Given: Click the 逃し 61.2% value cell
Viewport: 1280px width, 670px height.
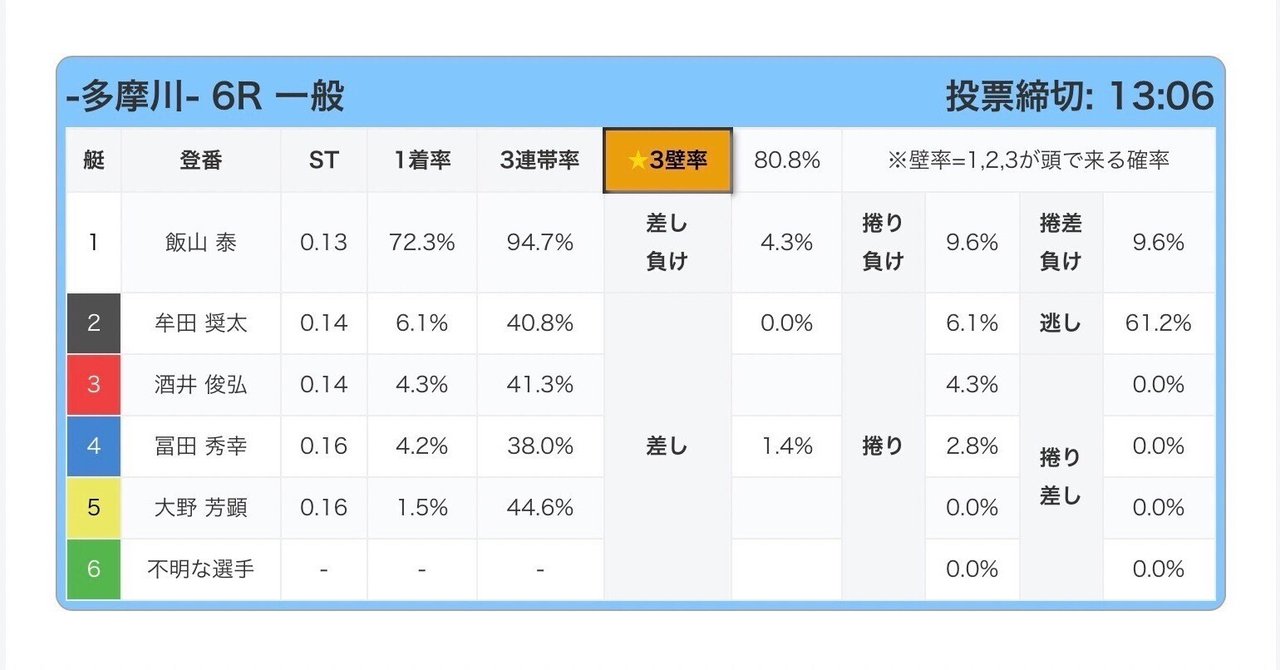Looking at the screenshot, I should pyautogui.click(x=1158, y=323).
